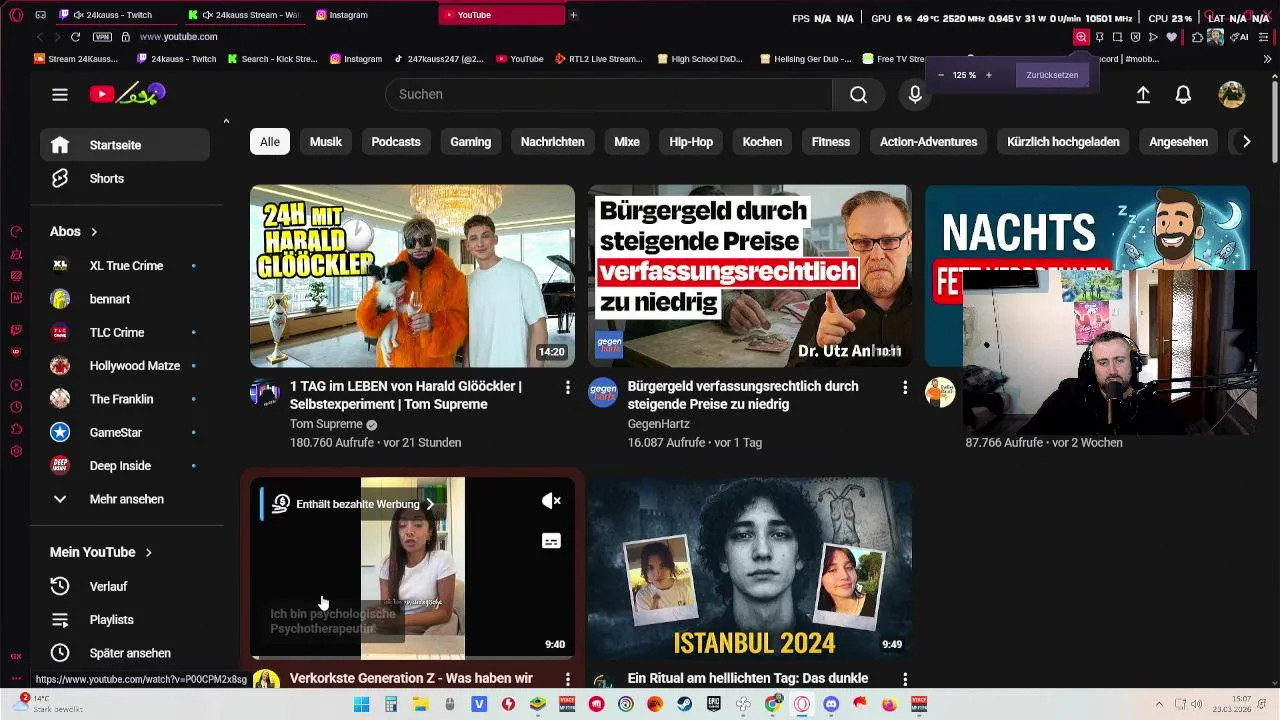This screenshot has width=1280, height=720.
Task: Select the Gaming filter chip
Action: coord(470,142)
